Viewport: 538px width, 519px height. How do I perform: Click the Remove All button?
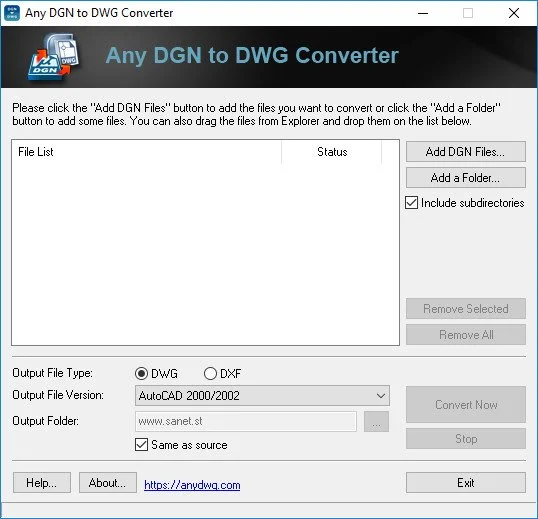tap(466, 335)
